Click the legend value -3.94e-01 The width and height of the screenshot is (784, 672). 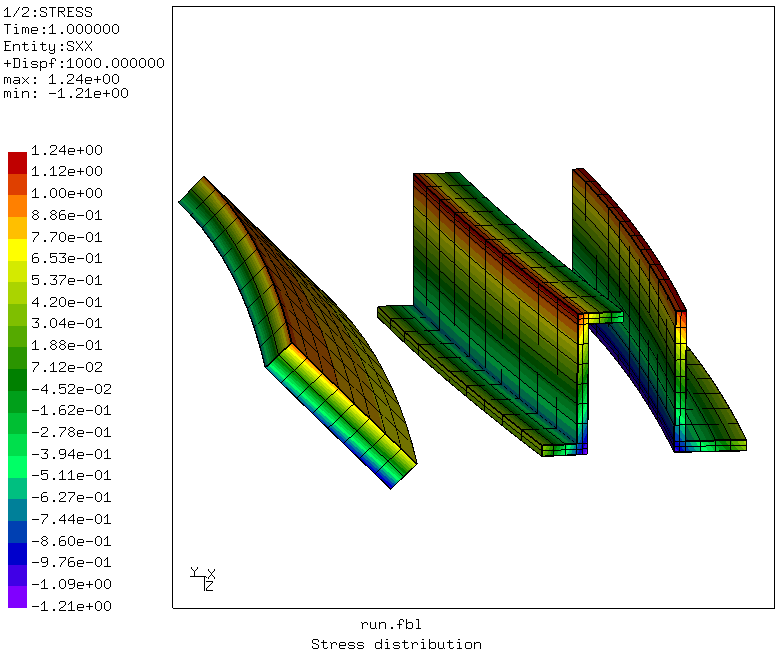tap(72, 454)
